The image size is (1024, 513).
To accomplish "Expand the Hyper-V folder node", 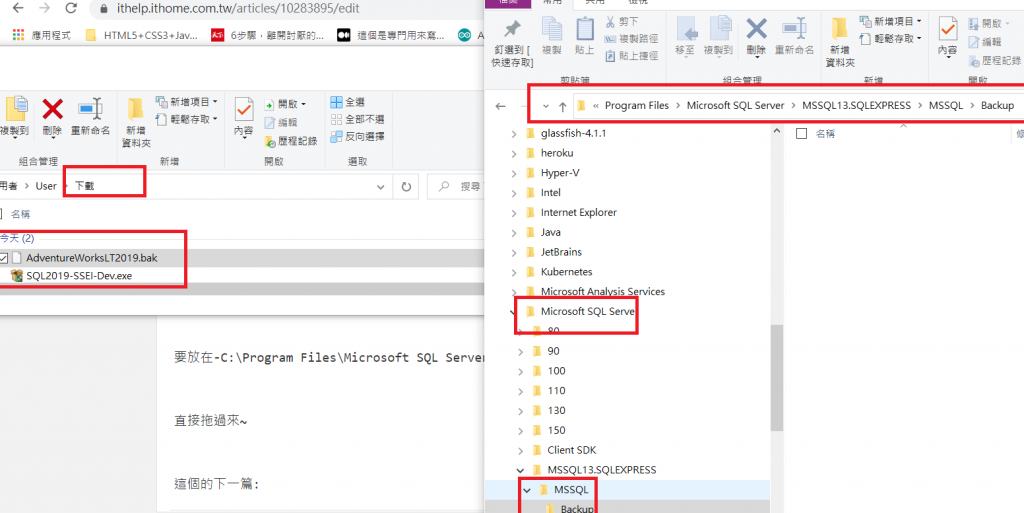I will point(513,173).
